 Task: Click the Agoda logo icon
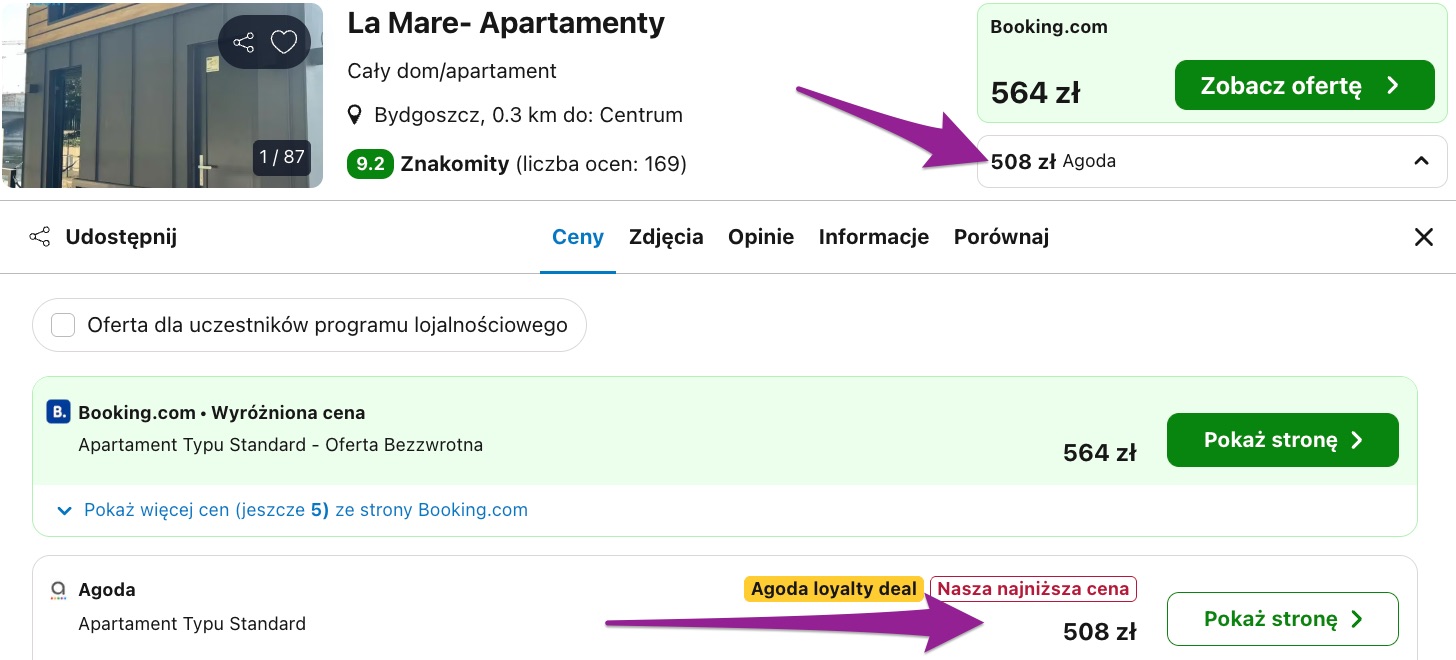(58, 590)
